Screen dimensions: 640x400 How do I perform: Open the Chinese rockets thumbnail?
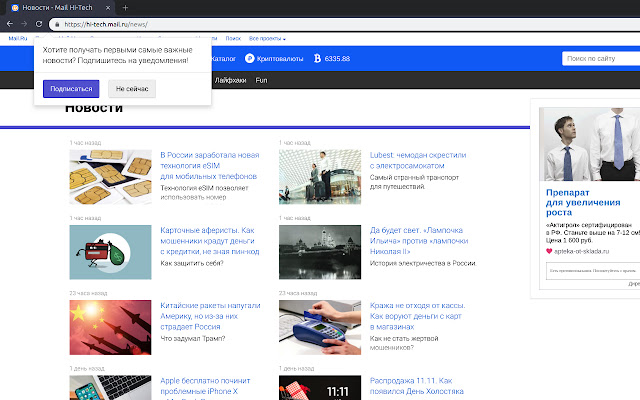point(110,327)
